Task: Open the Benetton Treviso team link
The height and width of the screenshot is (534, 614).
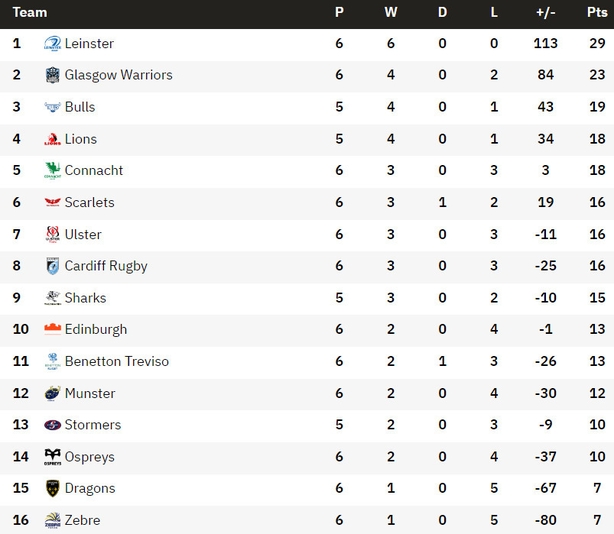Action: point(117,361)
